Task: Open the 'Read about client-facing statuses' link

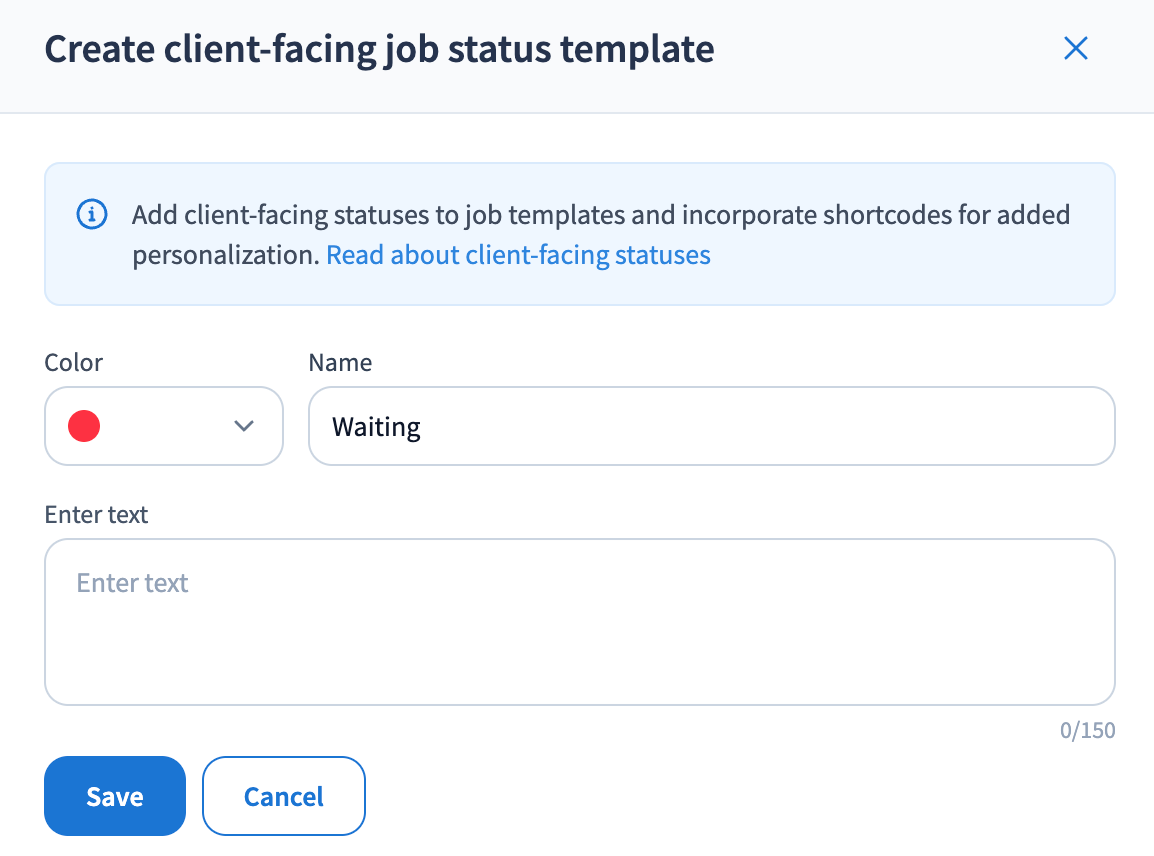Action: [518, 255]
